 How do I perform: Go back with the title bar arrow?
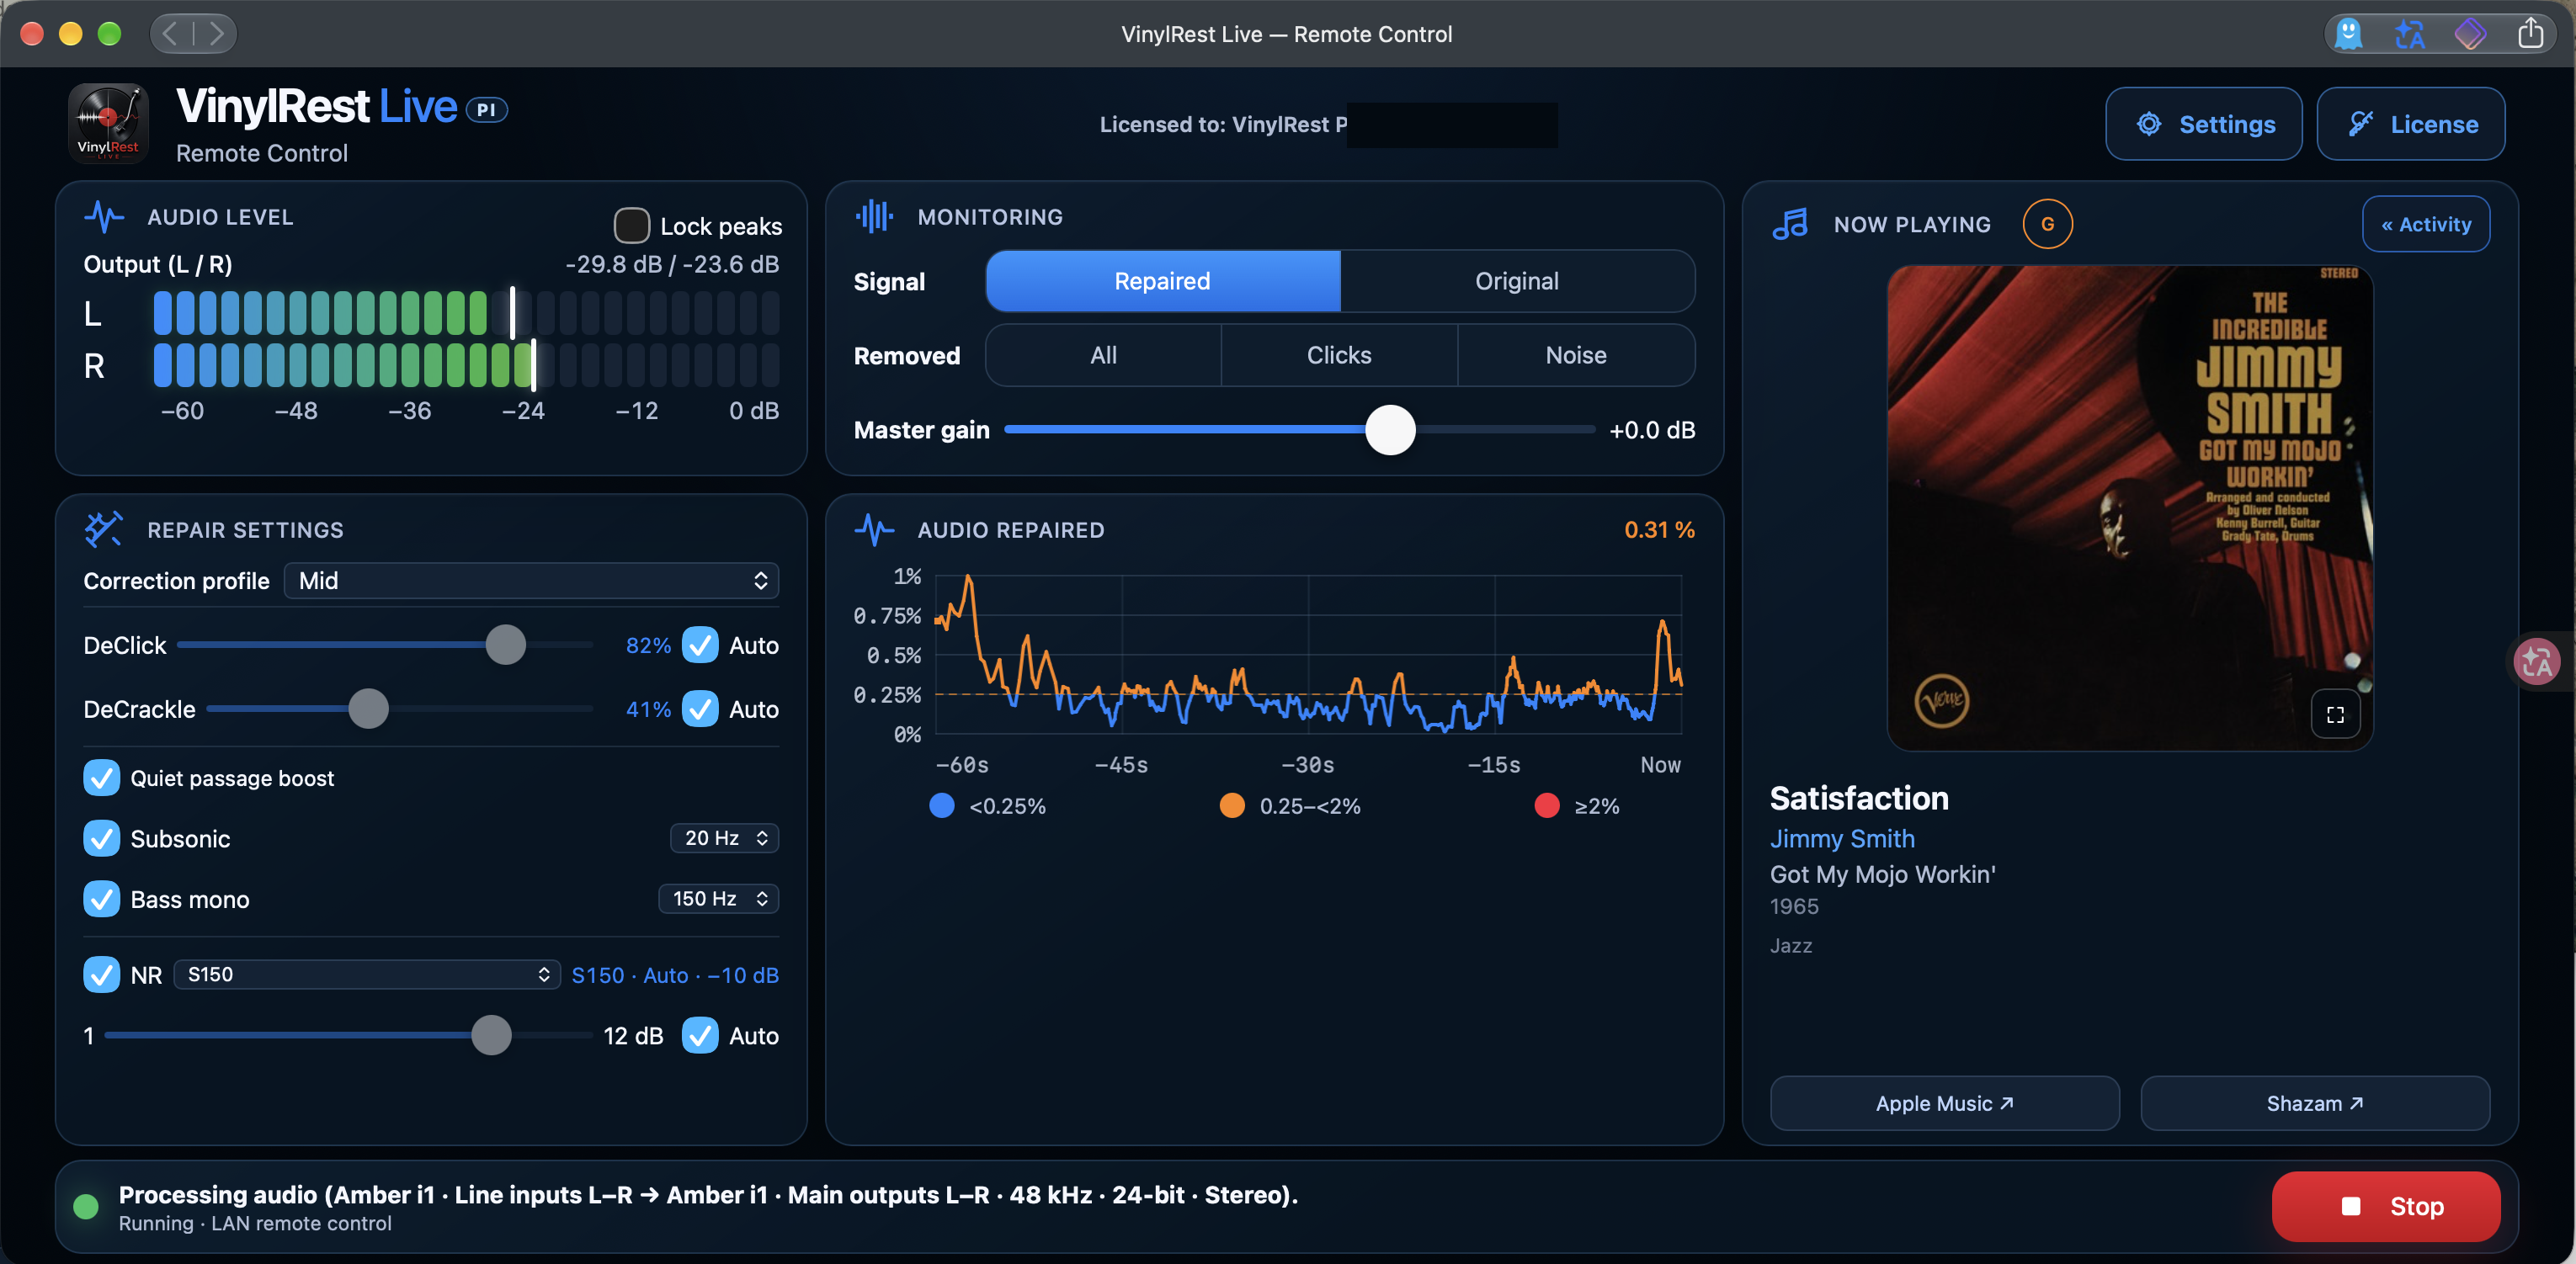pyautogui.click(x=171, y=34)
